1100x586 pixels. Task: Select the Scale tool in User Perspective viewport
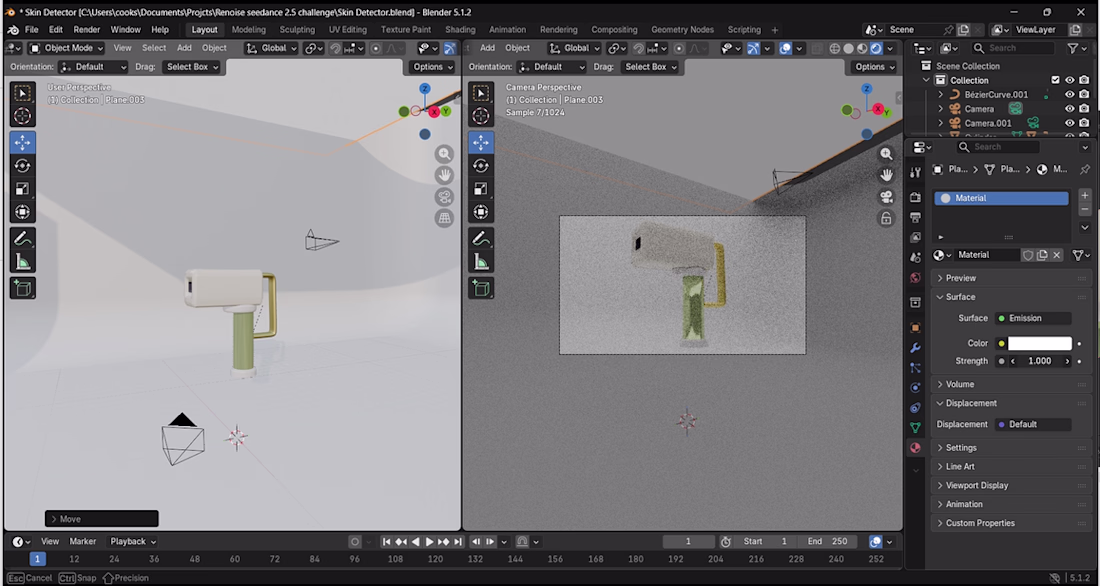pyautogui.click(x=22, y=189)
